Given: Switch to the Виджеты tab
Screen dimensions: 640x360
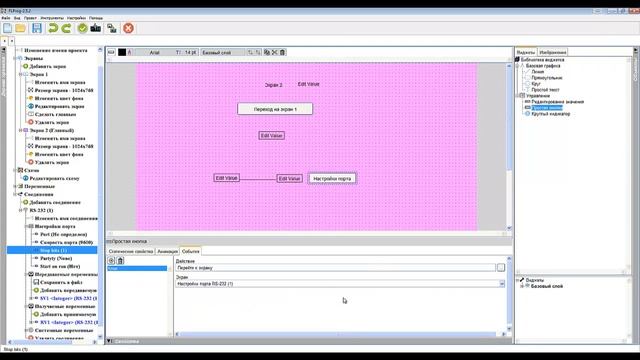Looking at the screenshot, I should pos(526,52).
